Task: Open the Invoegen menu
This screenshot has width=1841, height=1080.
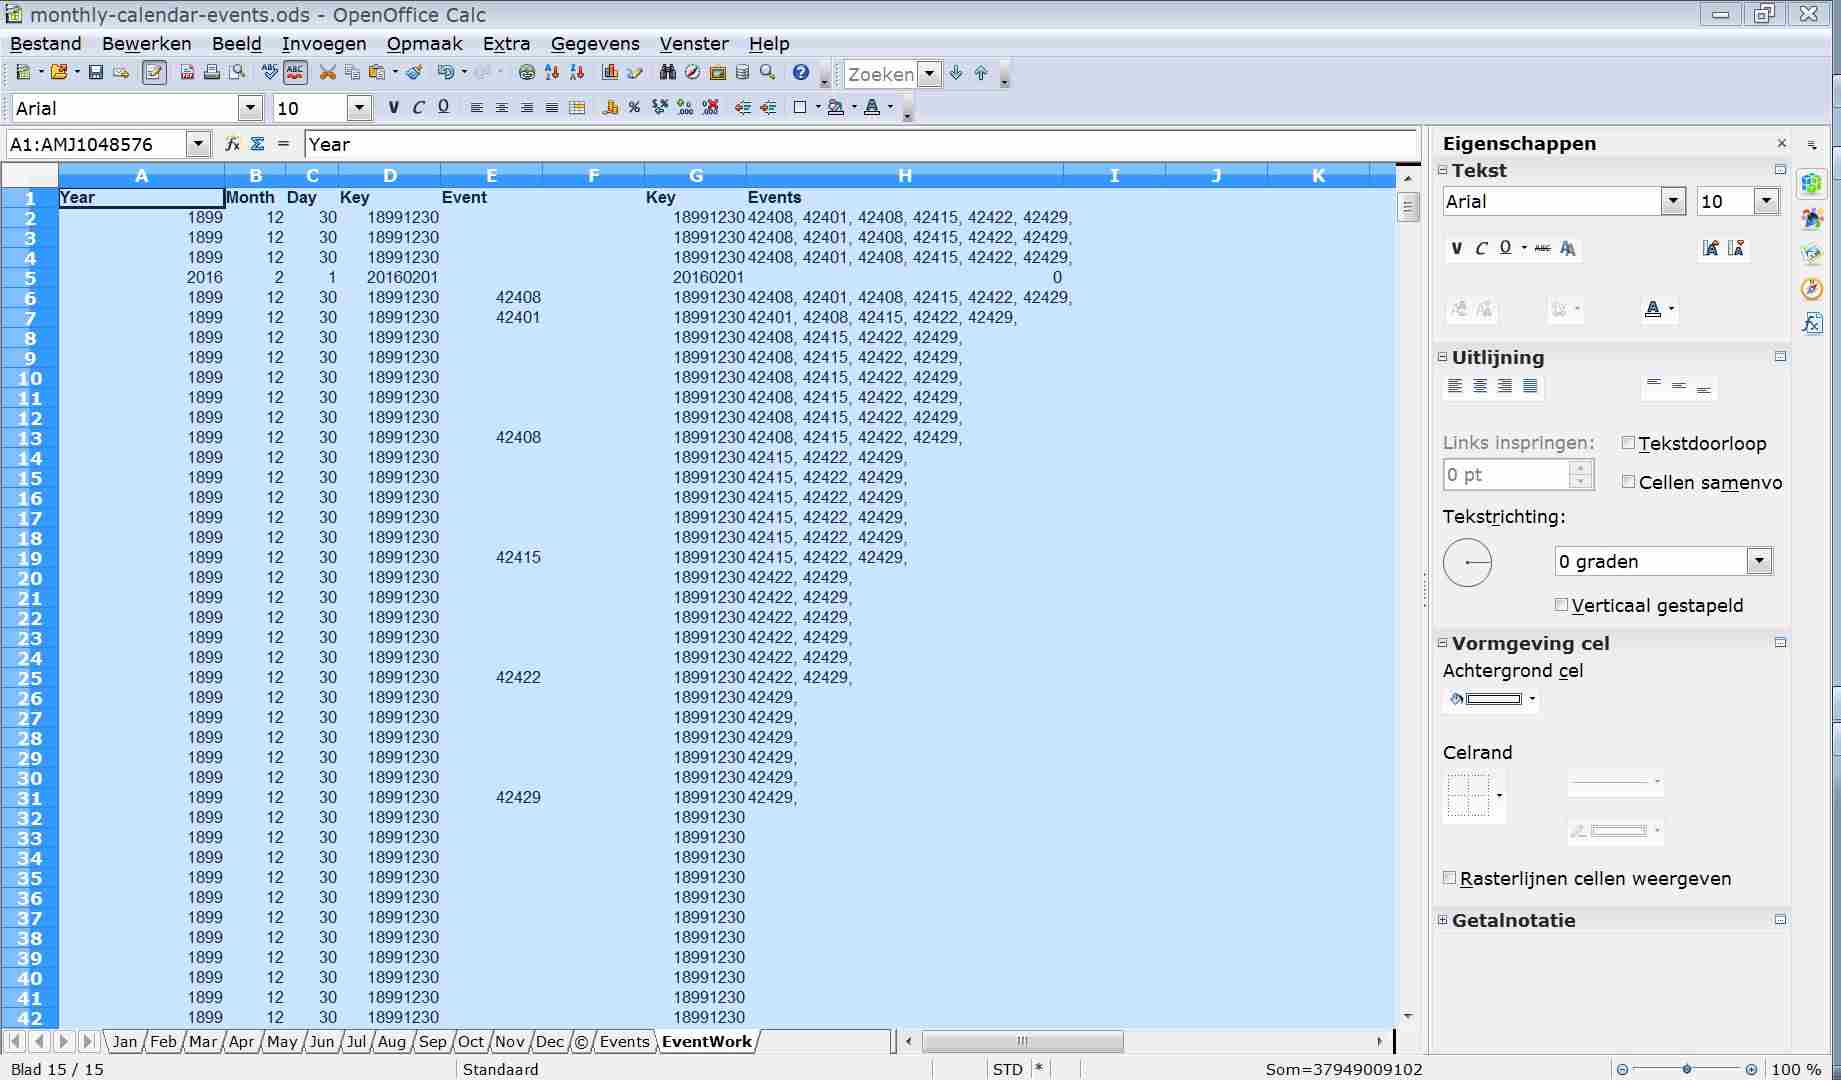Action: pos(324,43)
